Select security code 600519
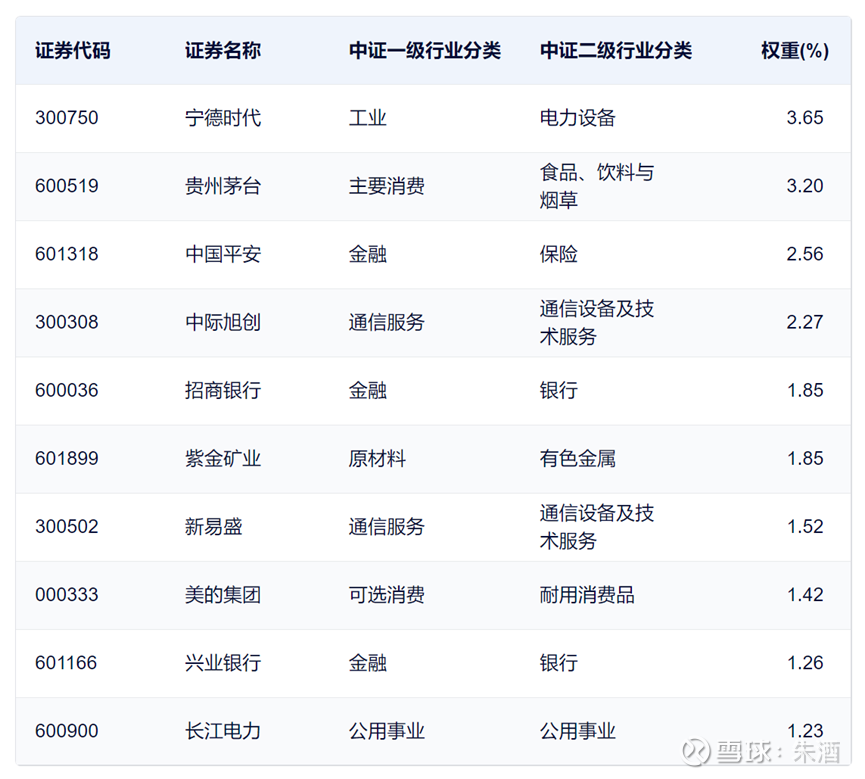 [x=67, y=186]
